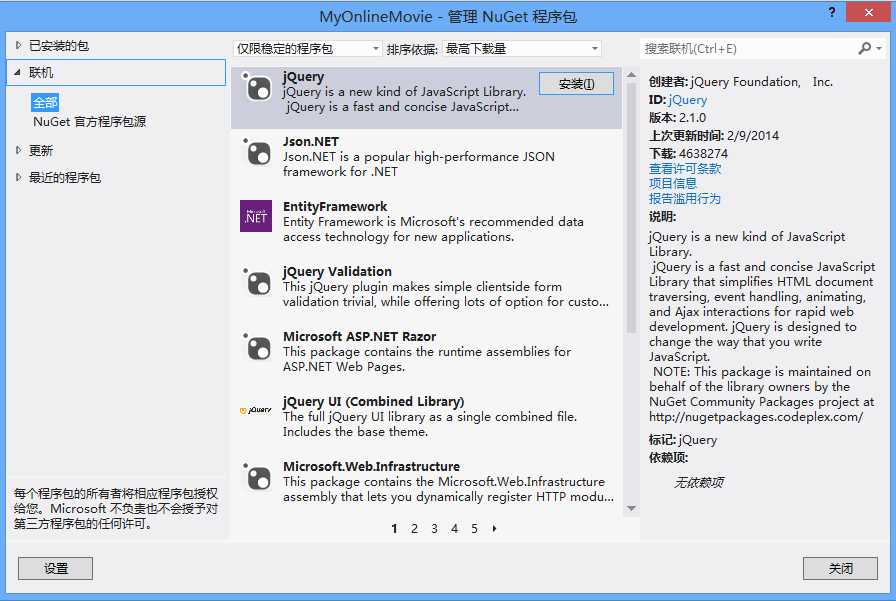Open the 仅限稳定的程序包 dropdown

[307, 49]
